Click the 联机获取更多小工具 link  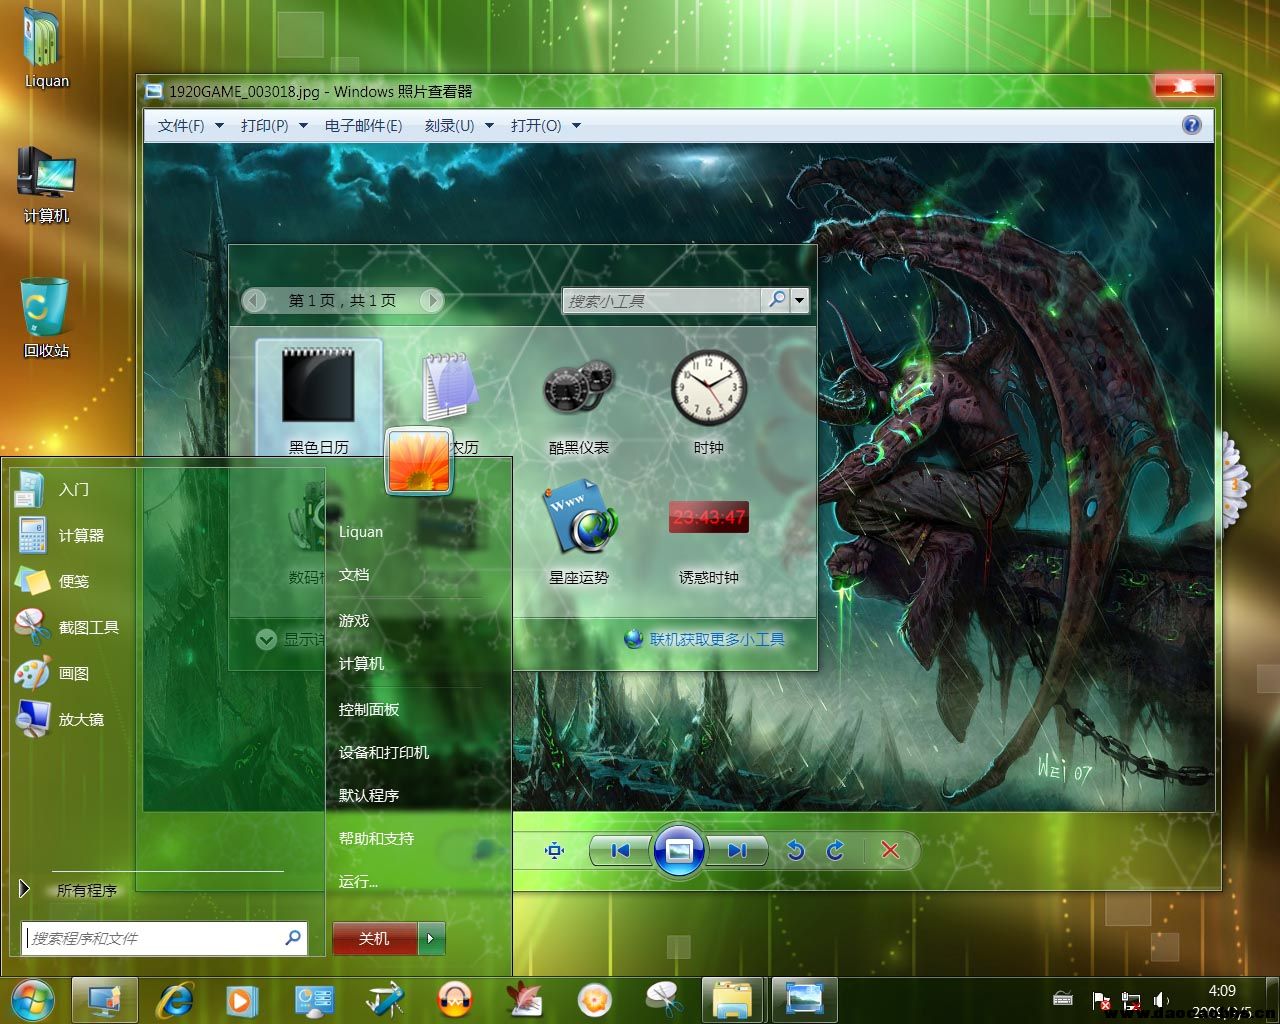[x=717, y=639]
